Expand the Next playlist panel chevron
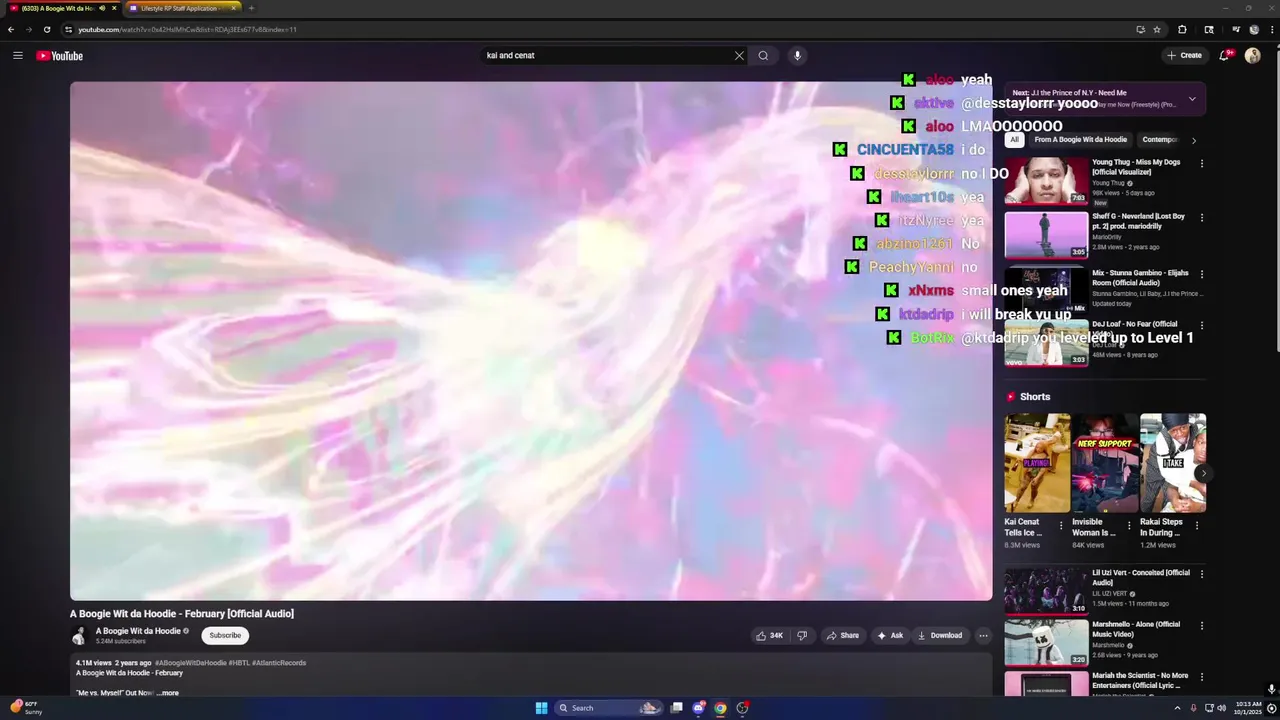Viewport: 1280px width, 720px height. pyautogui.click(x=1192, y=99)
